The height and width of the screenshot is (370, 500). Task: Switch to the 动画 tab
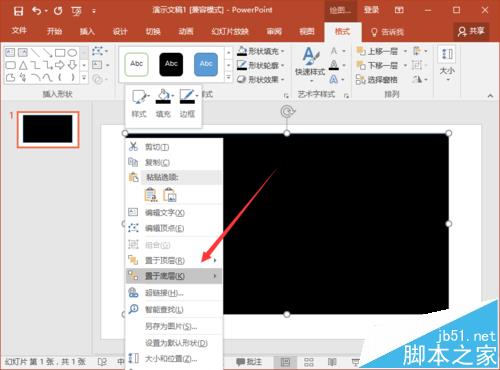tap(186, 31)
